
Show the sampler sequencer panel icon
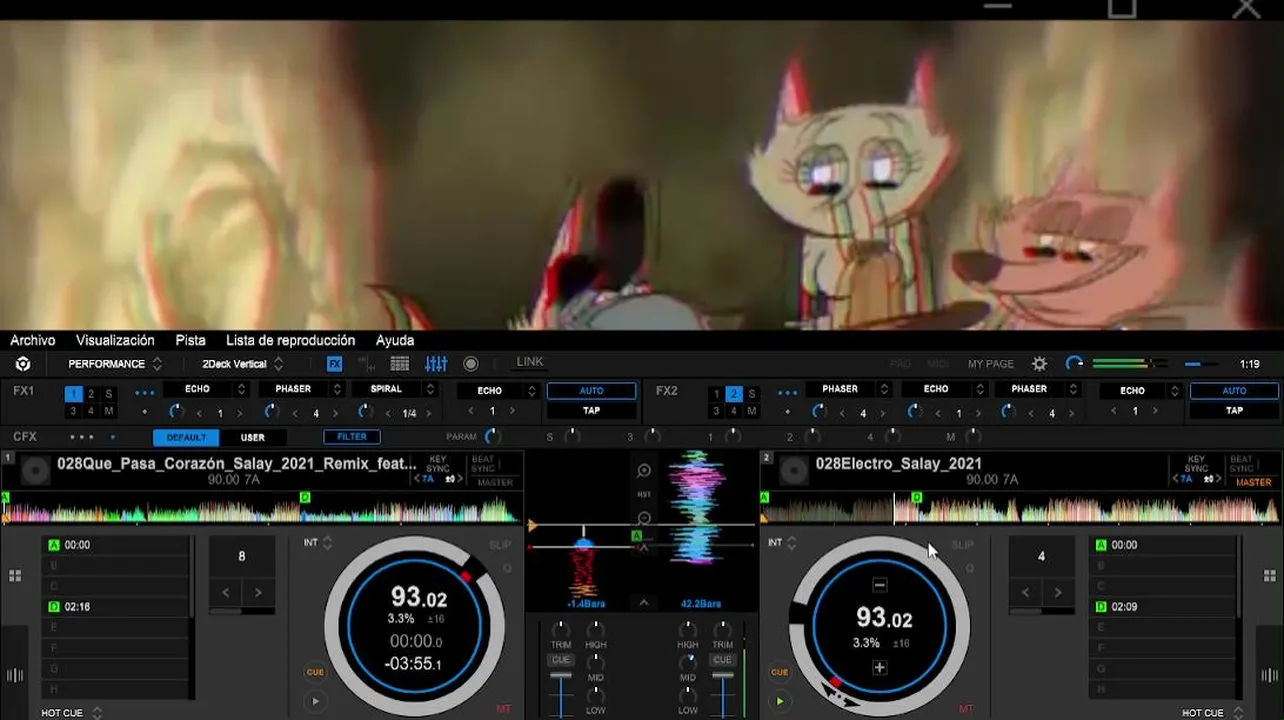(x=367, y=364)
